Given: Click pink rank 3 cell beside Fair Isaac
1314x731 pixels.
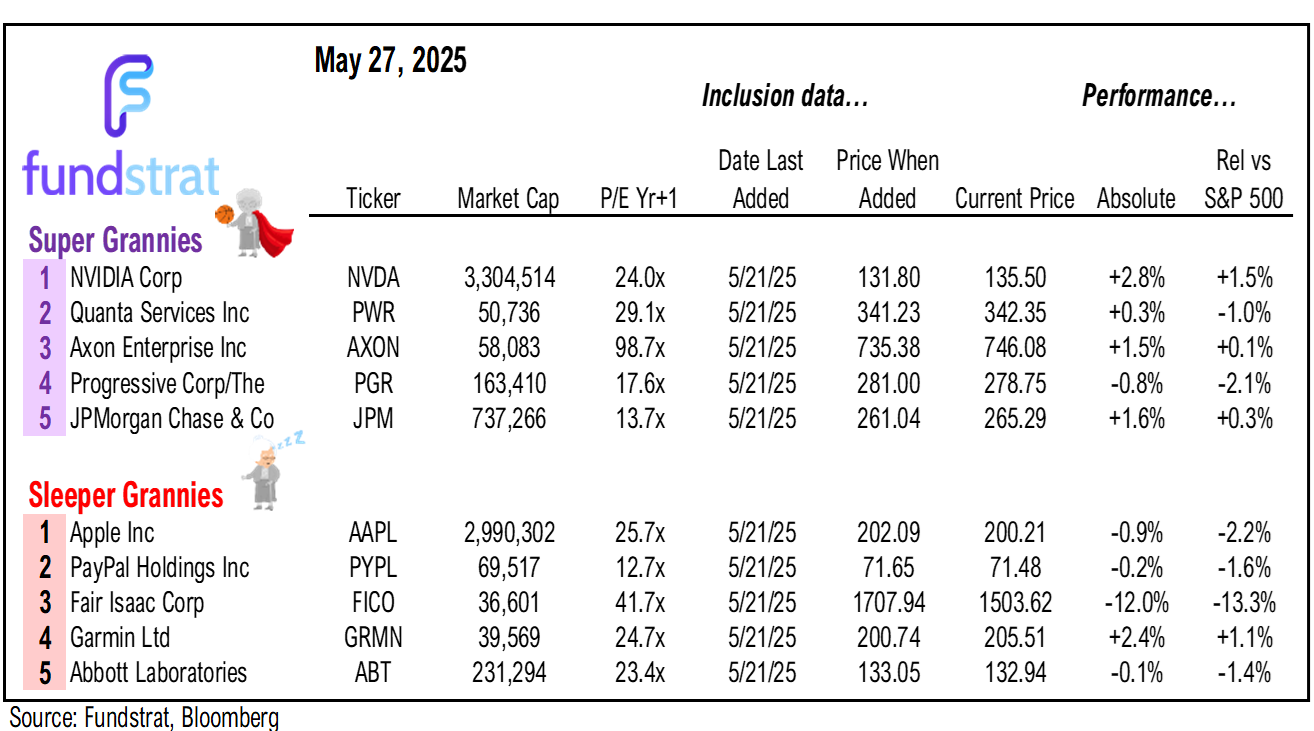Looking at the screenshot, I should 45,603.
